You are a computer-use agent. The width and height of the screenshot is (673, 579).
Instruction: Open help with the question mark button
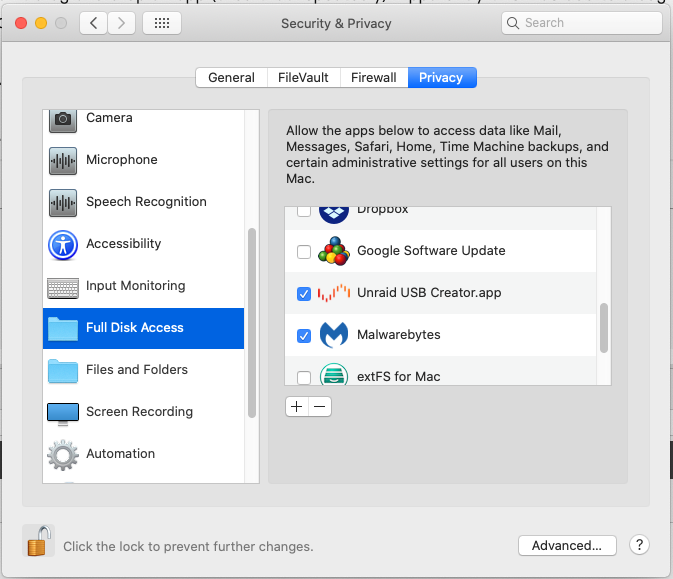(x=639, y=545)
